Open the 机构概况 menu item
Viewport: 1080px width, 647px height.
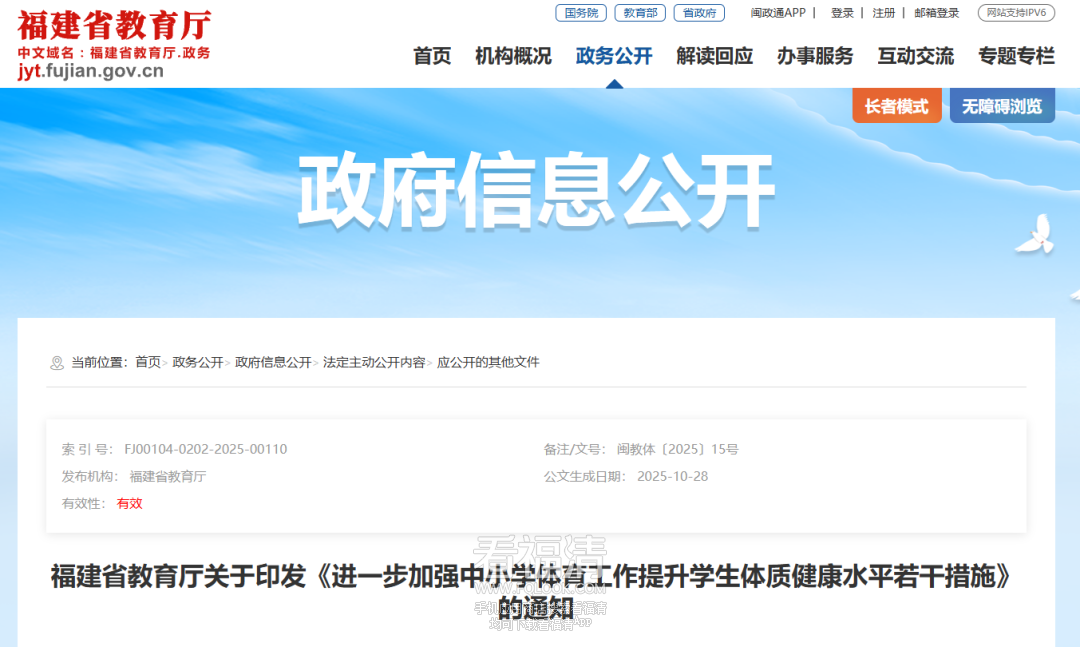[513, 56]
